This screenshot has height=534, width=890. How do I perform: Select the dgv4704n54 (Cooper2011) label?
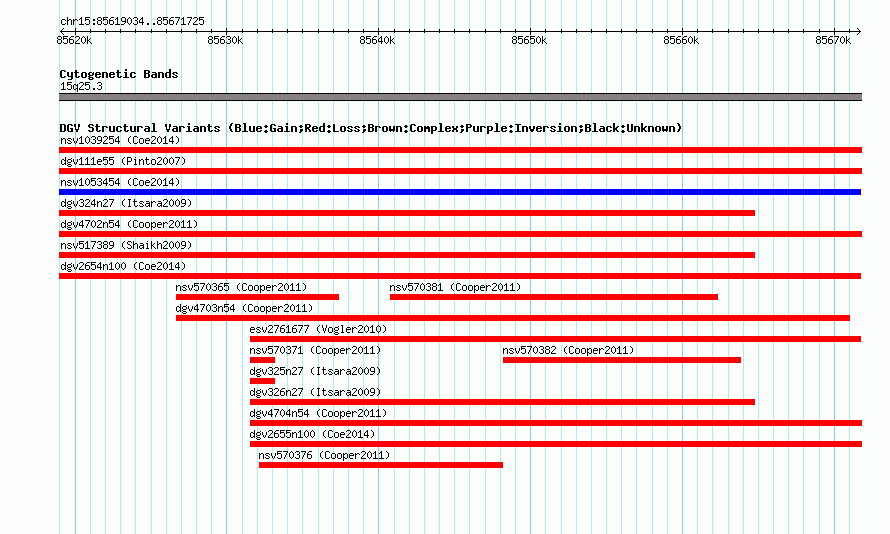coord(318,413)
